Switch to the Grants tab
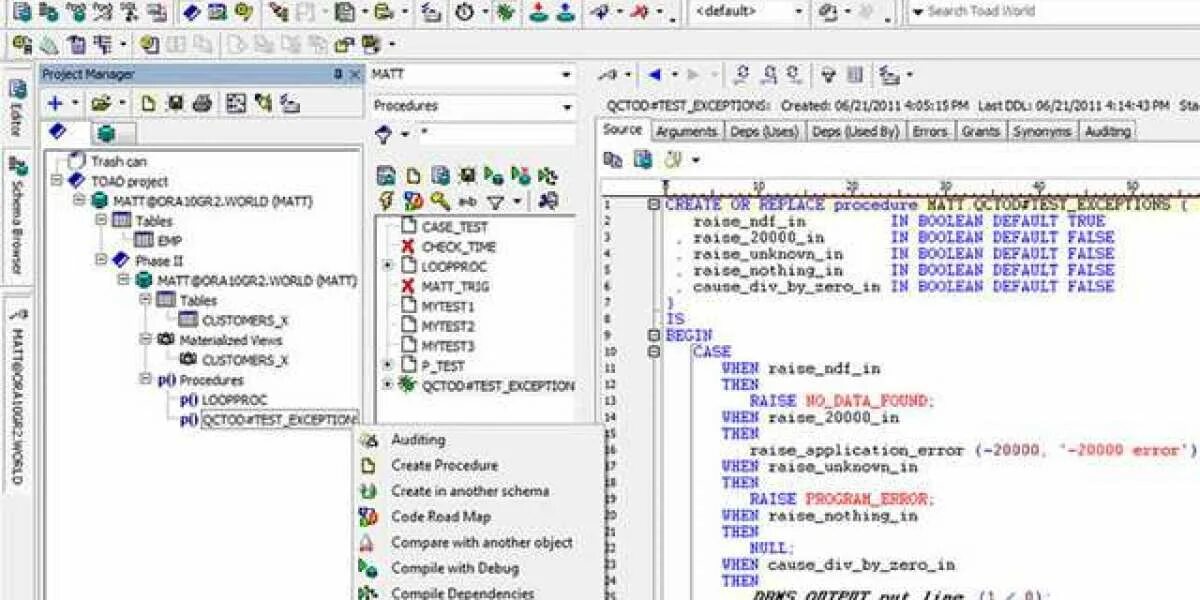1200x600 pixels. pos(980,131)
